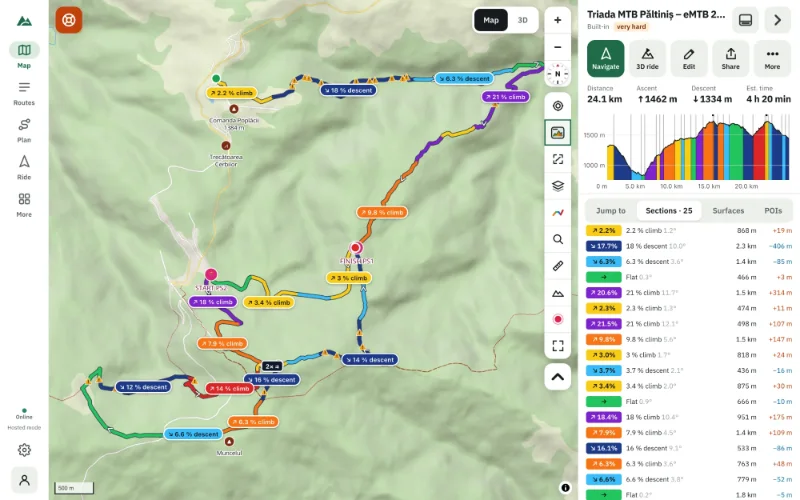This screenshot has width=800, height=500.
Task: Click the orange 9.8% section badge
Action: tap(604, 339)
